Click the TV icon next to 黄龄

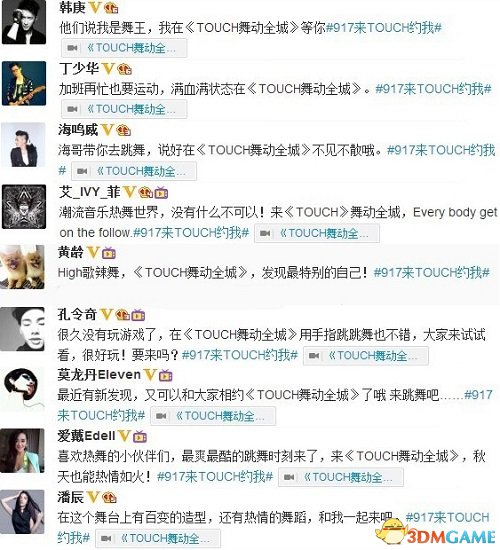[109, 253]
